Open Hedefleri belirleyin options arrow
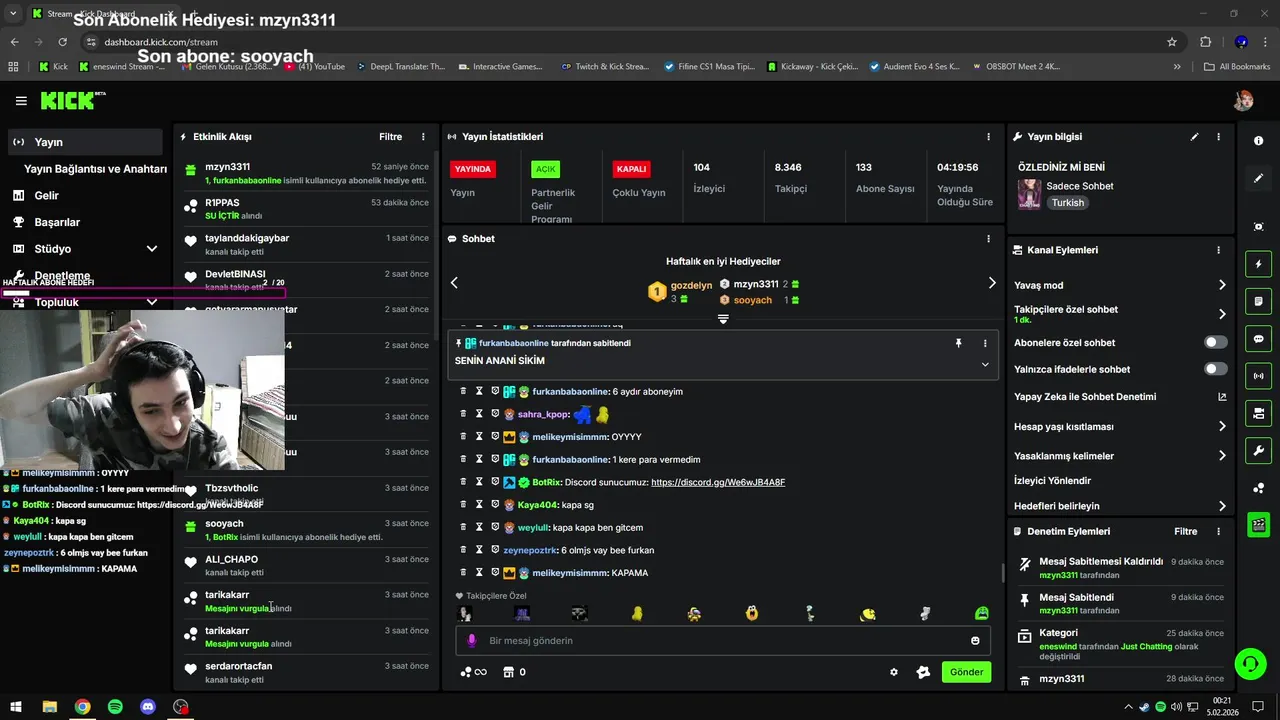 pos(1222,506)
